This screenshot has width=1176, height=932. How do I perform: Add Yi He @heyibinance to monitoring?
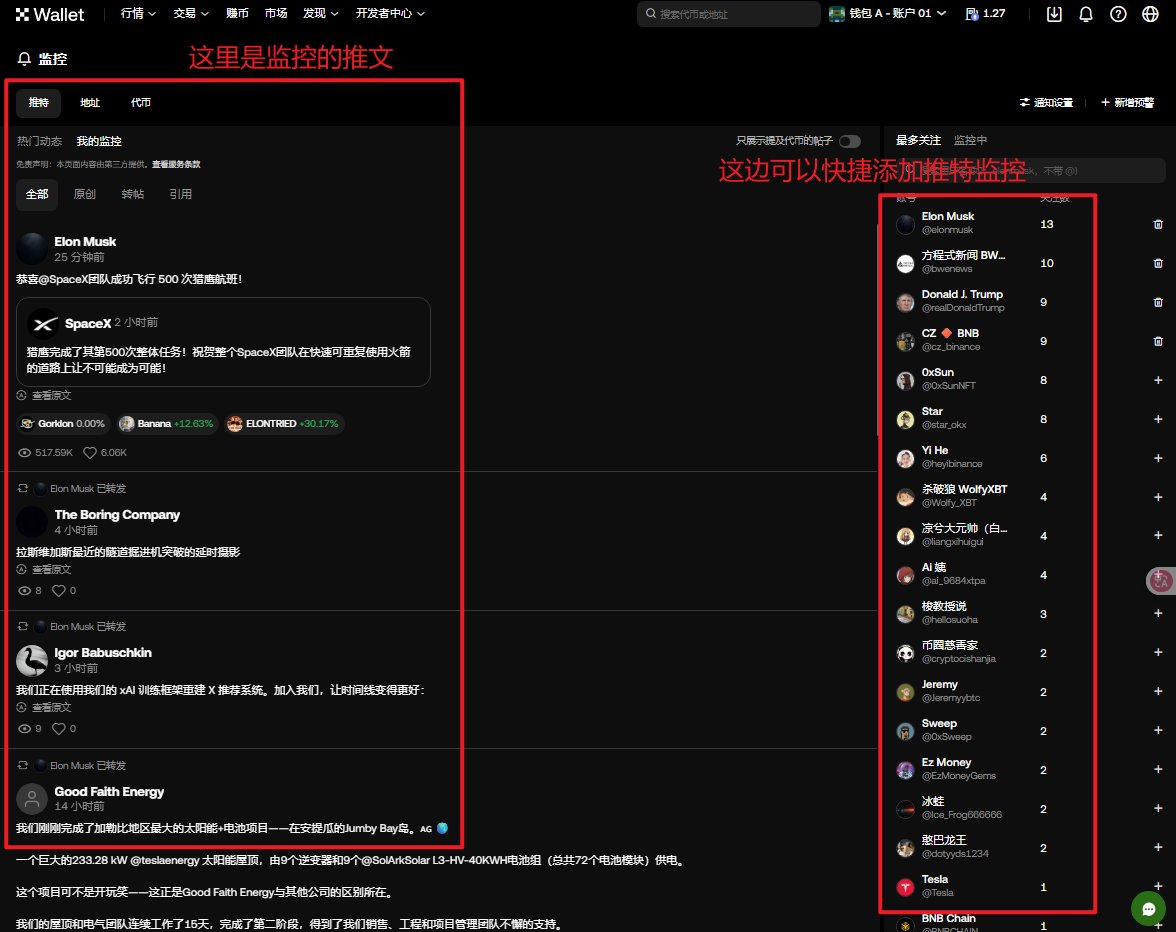(1158, 458)
